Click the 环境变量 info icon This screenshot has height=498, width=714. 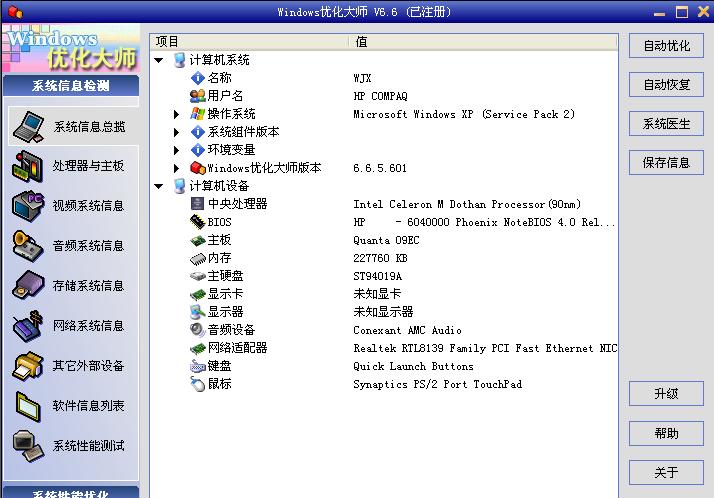coord(198,150)
